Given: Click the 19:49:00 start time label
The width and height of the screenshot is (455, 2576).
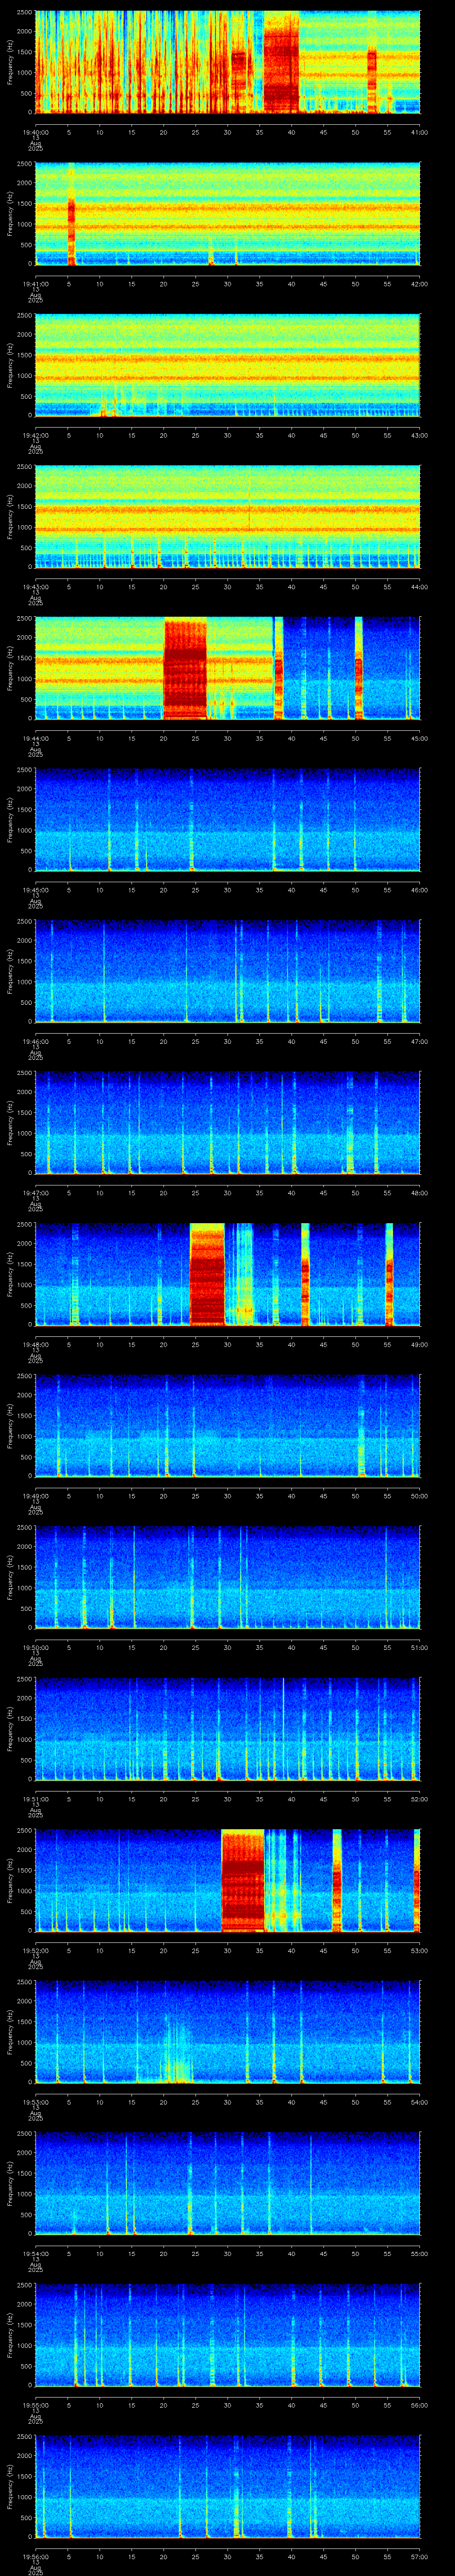Looking at the screenshot, I should (35, 1496).
